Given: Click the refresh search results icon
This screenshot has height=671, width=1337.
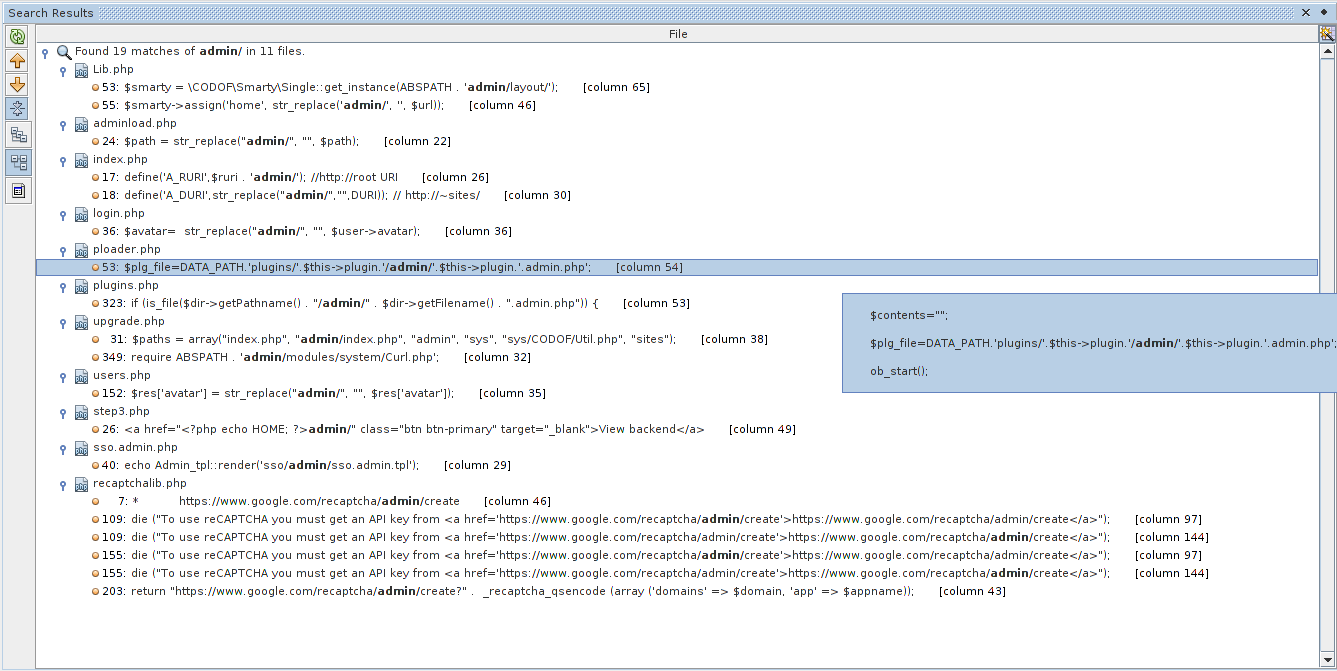Looking at the screenshot, I should [17, 37].
